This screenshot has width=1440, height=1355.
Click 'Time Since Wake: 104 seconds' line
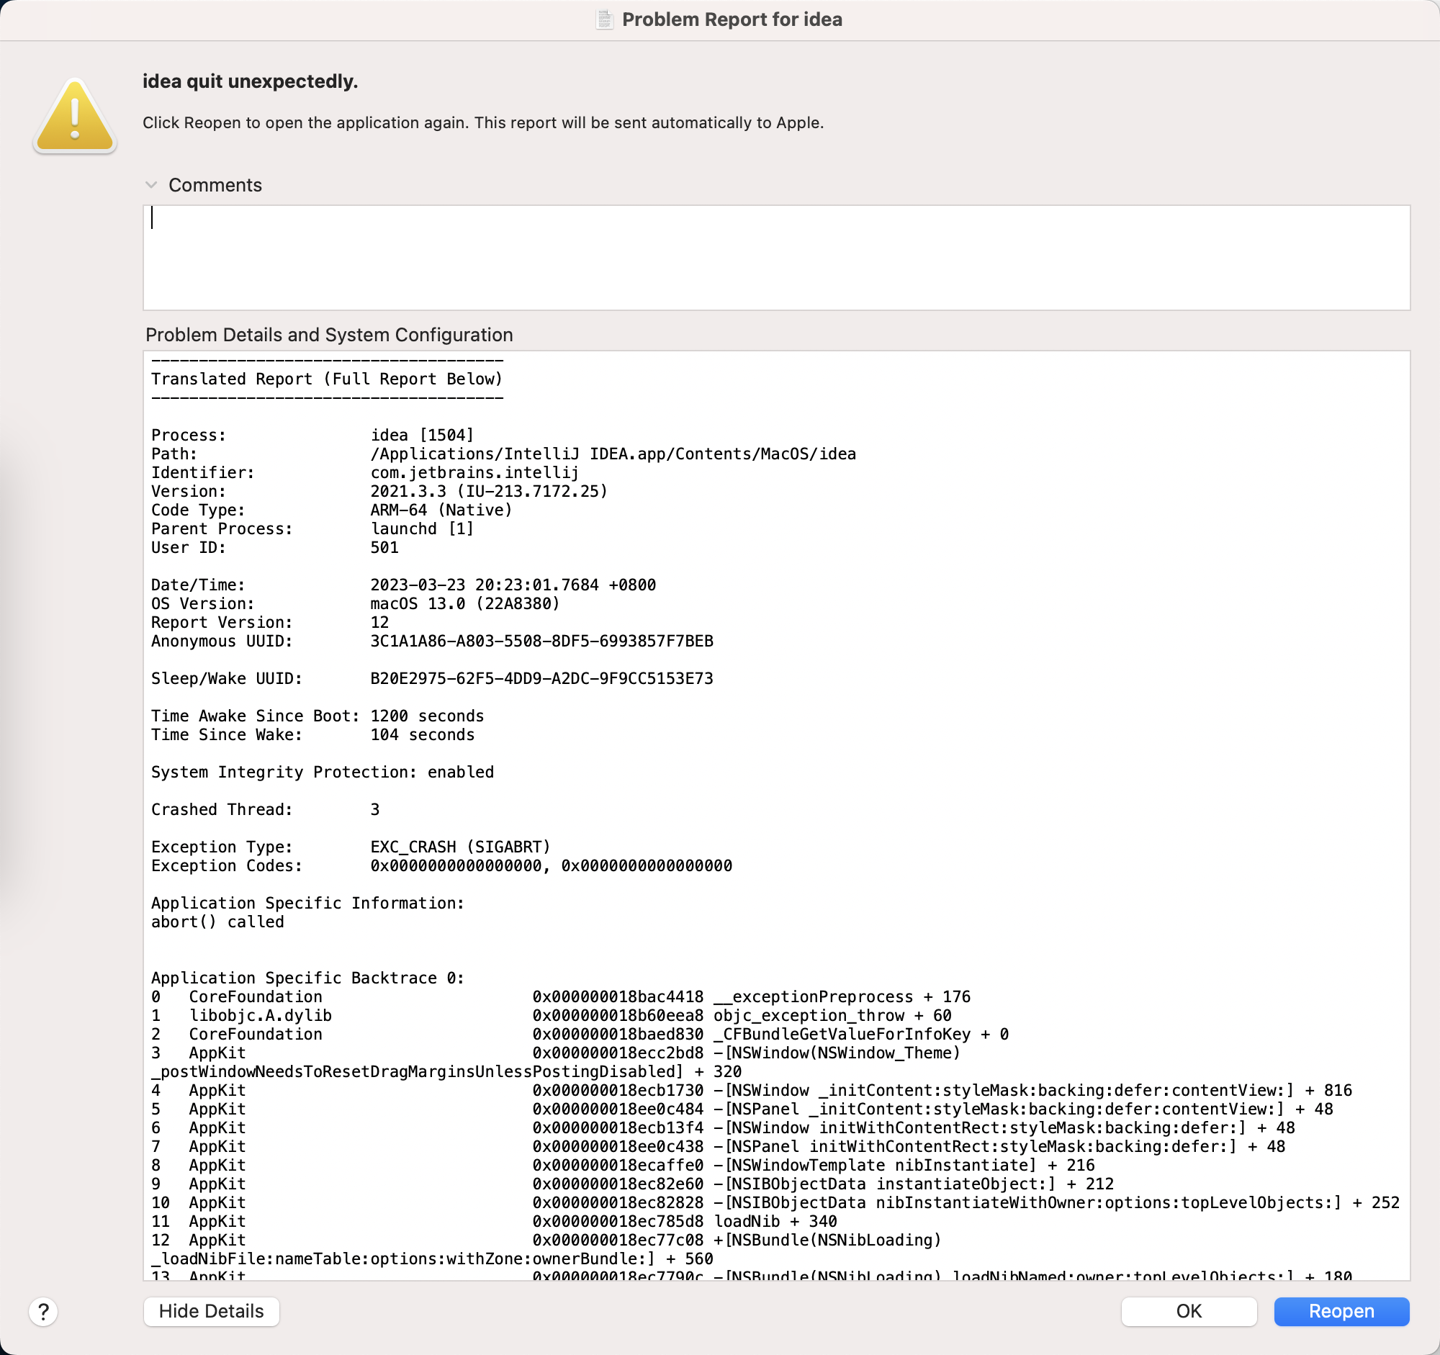click(x=313, y=735)
